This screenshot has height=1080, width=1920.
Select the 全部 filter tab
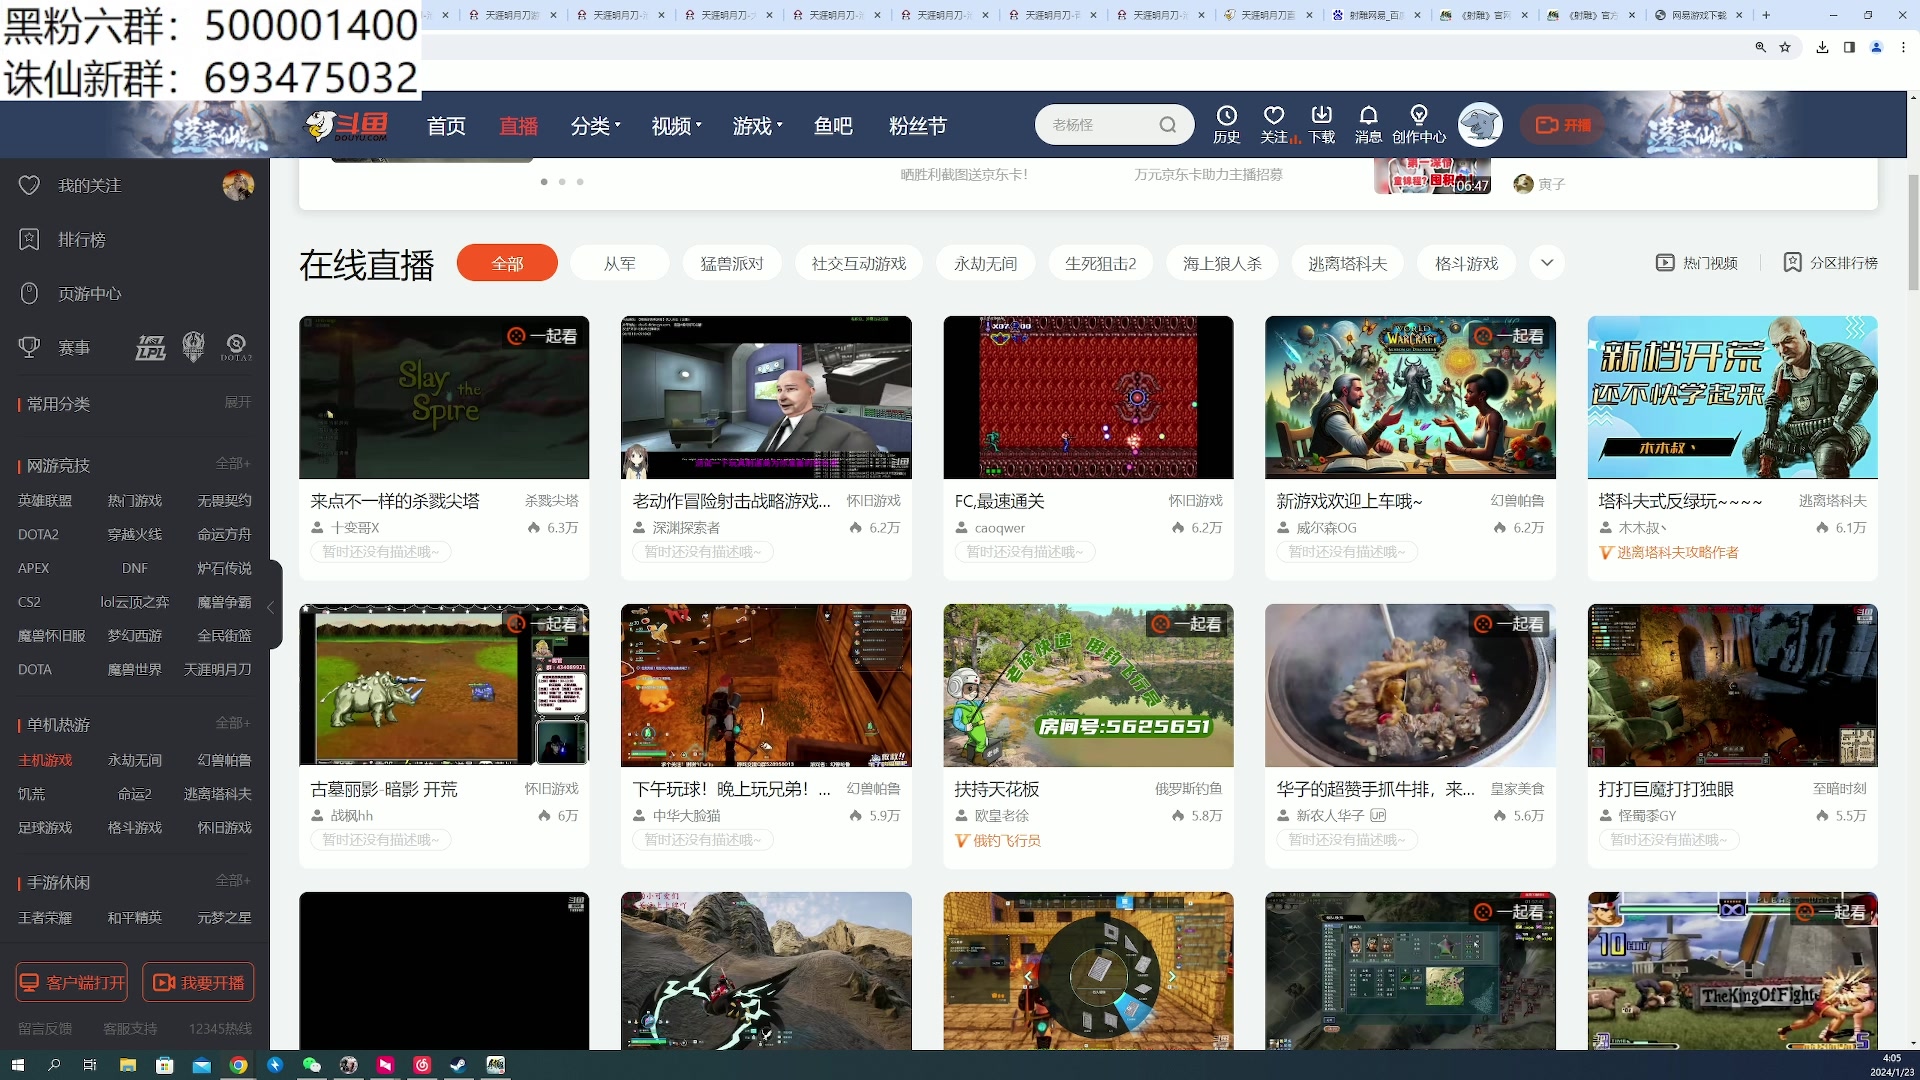506,263
